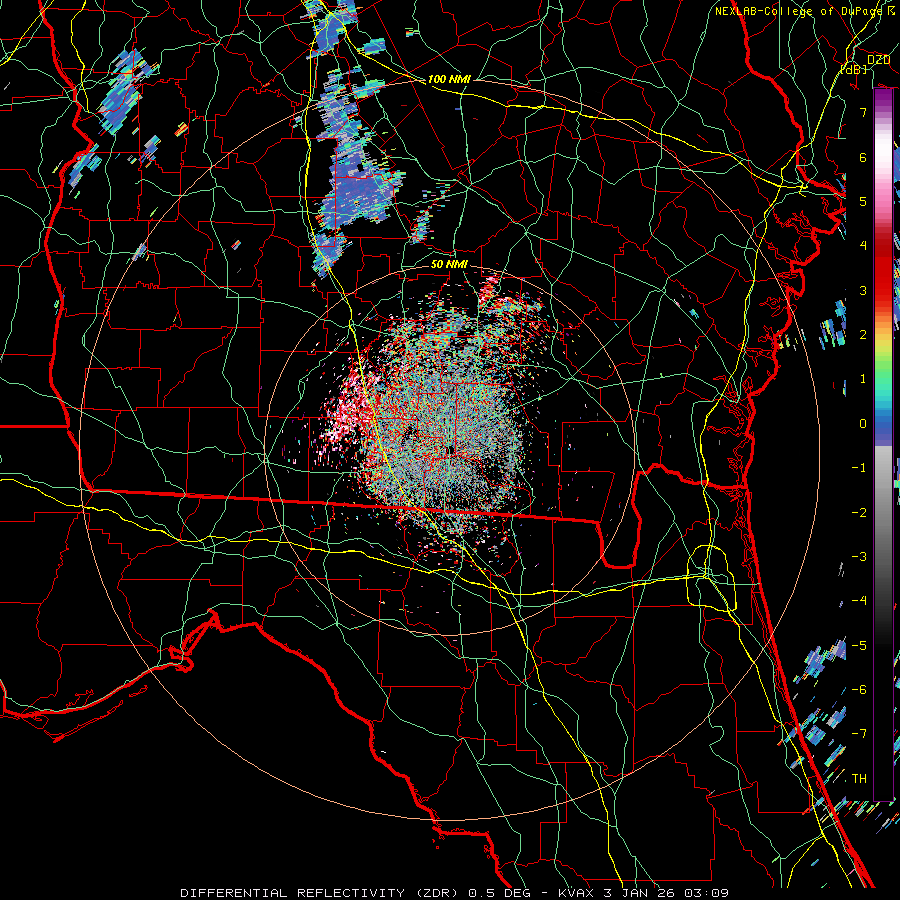Click the scale value "4"
Viewport: 900px width, 900px height.
tap(863, 246)
